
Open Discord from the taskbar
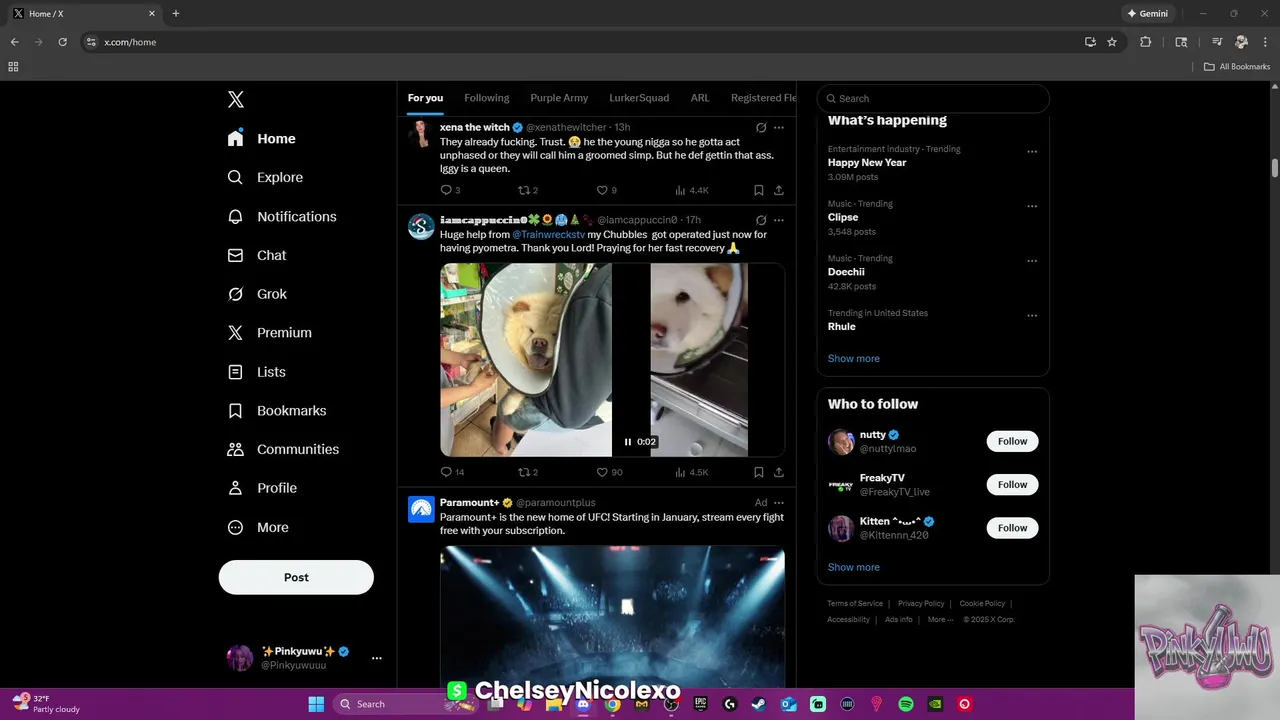pyautogui.click(x=583, y=704)
